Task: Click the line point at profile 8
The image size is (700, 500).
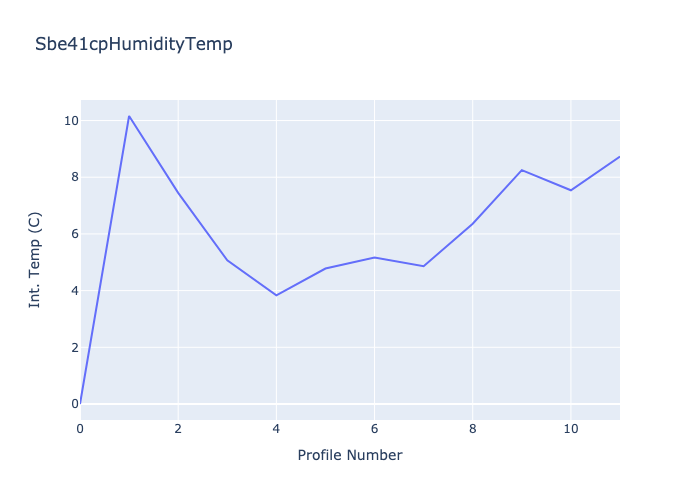Action: pos(472,223)
